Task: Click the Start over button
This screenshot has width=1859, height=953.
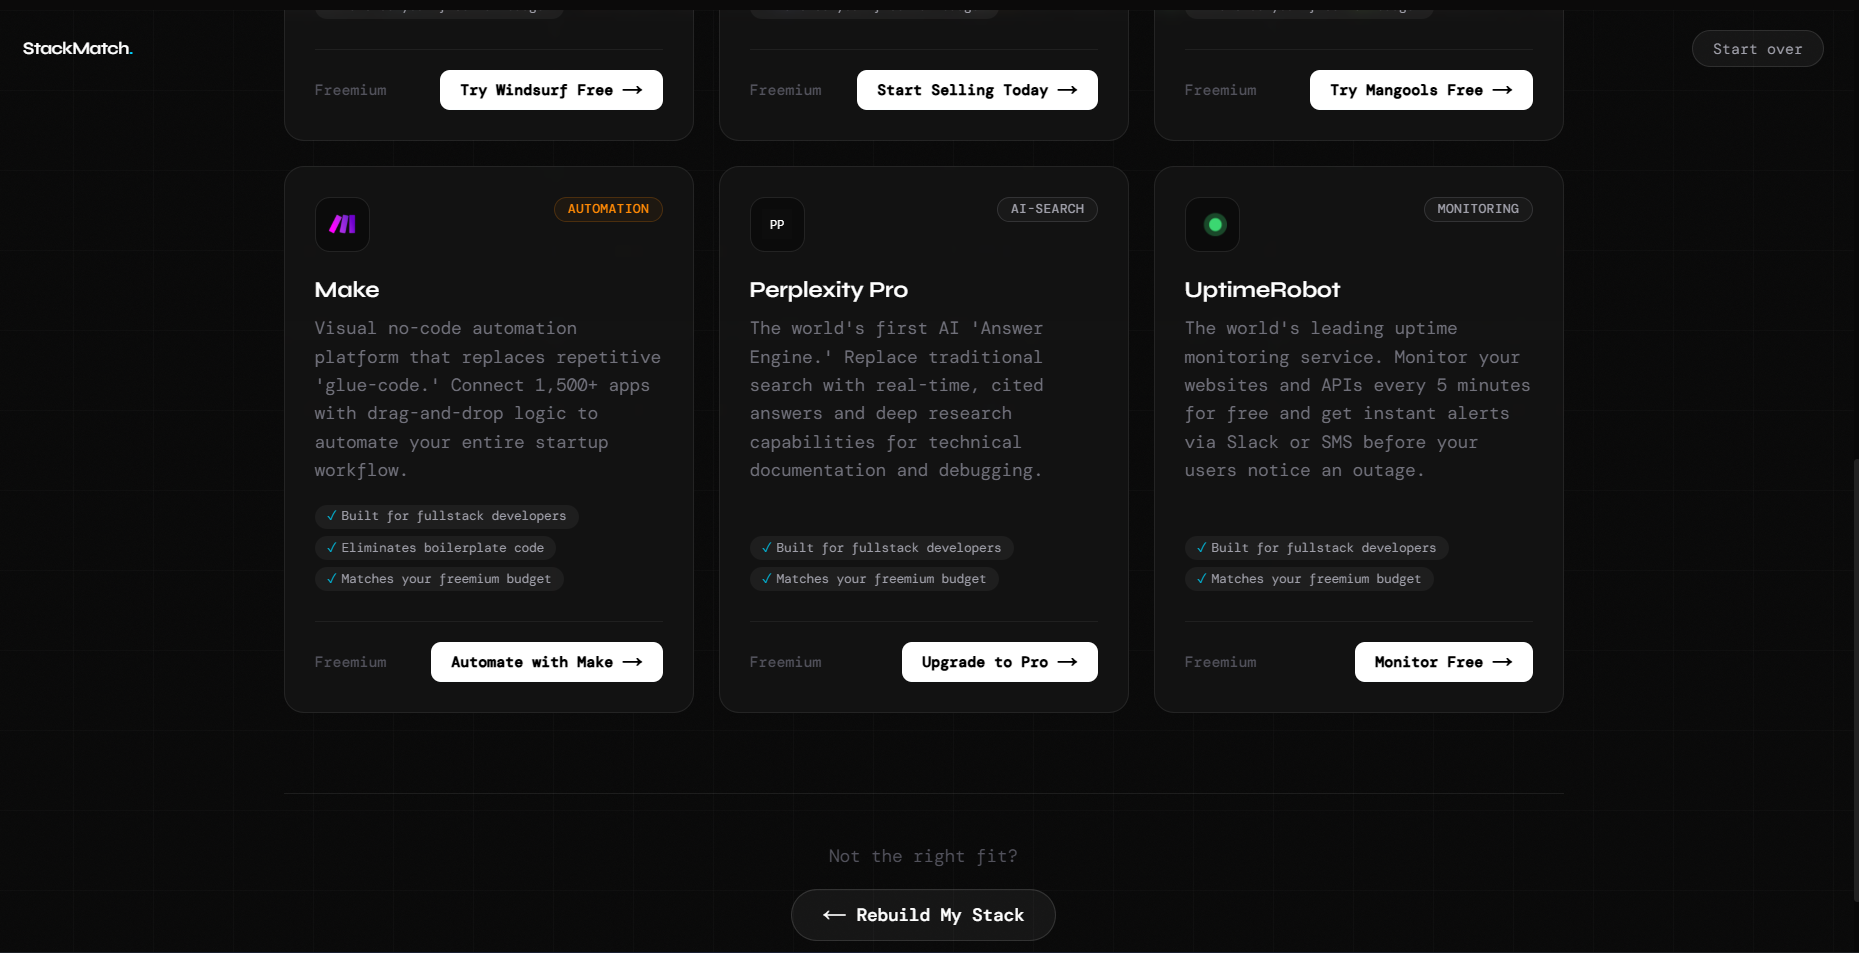Action: pyautogui.click(x=1757, y=48)
